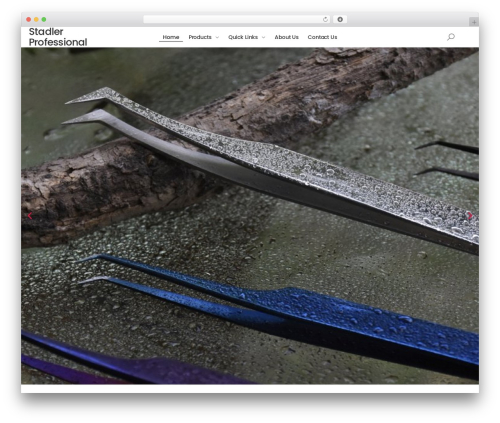Go to the About Us page
The image size is (500, 423).
pos(286,37)
